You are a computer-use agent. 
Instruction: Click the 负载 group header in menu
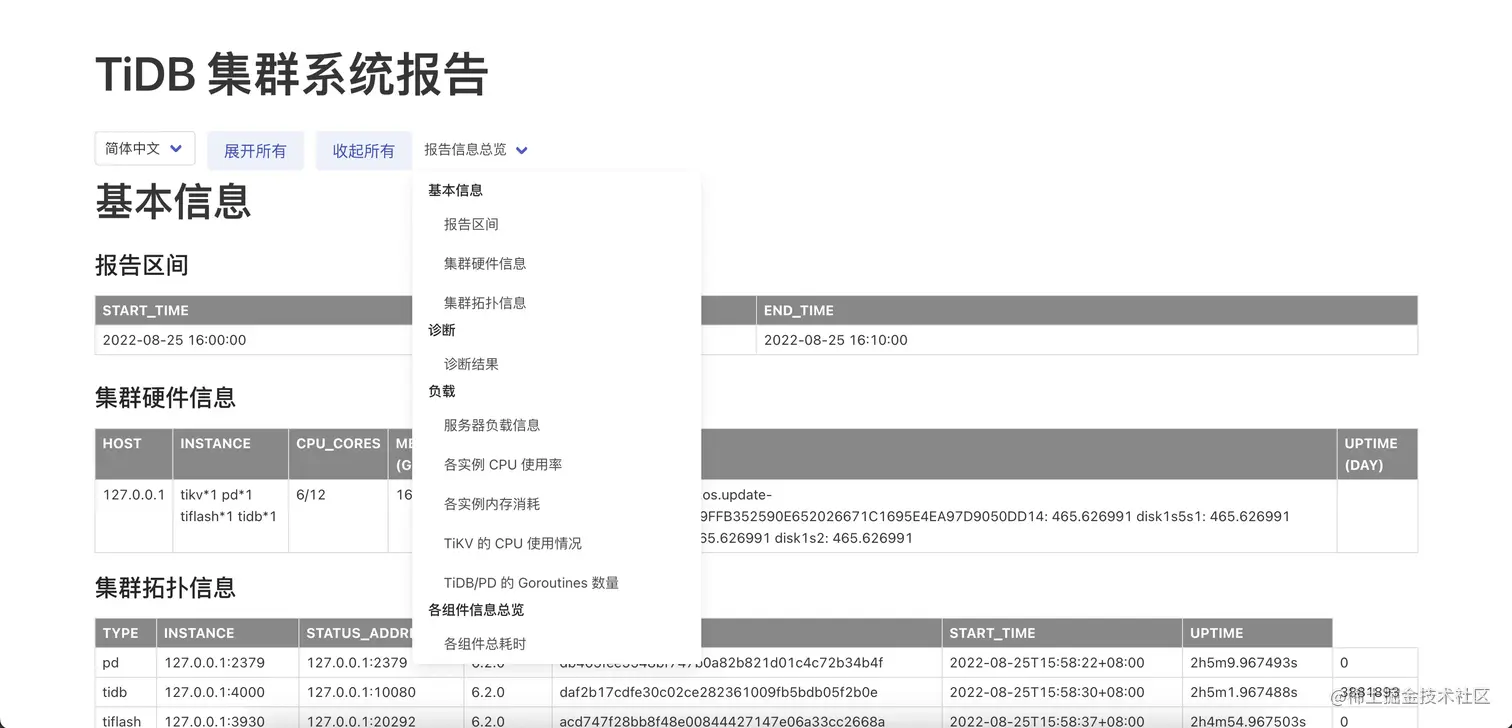(442, 391)
